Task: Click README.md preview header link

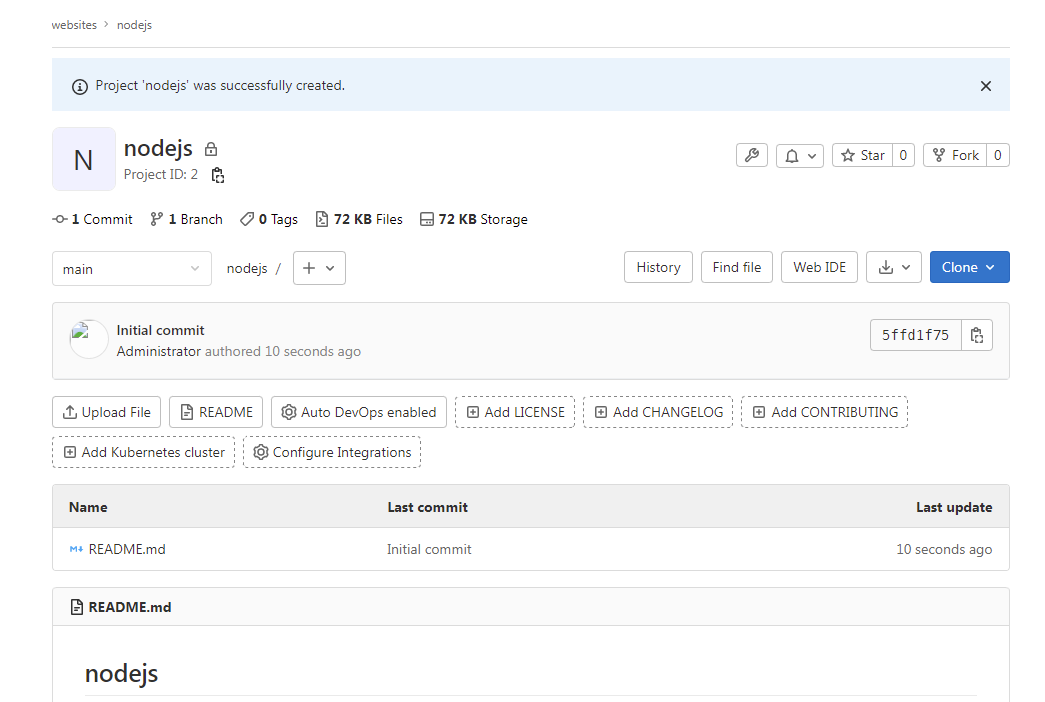Action: (130, 607)
